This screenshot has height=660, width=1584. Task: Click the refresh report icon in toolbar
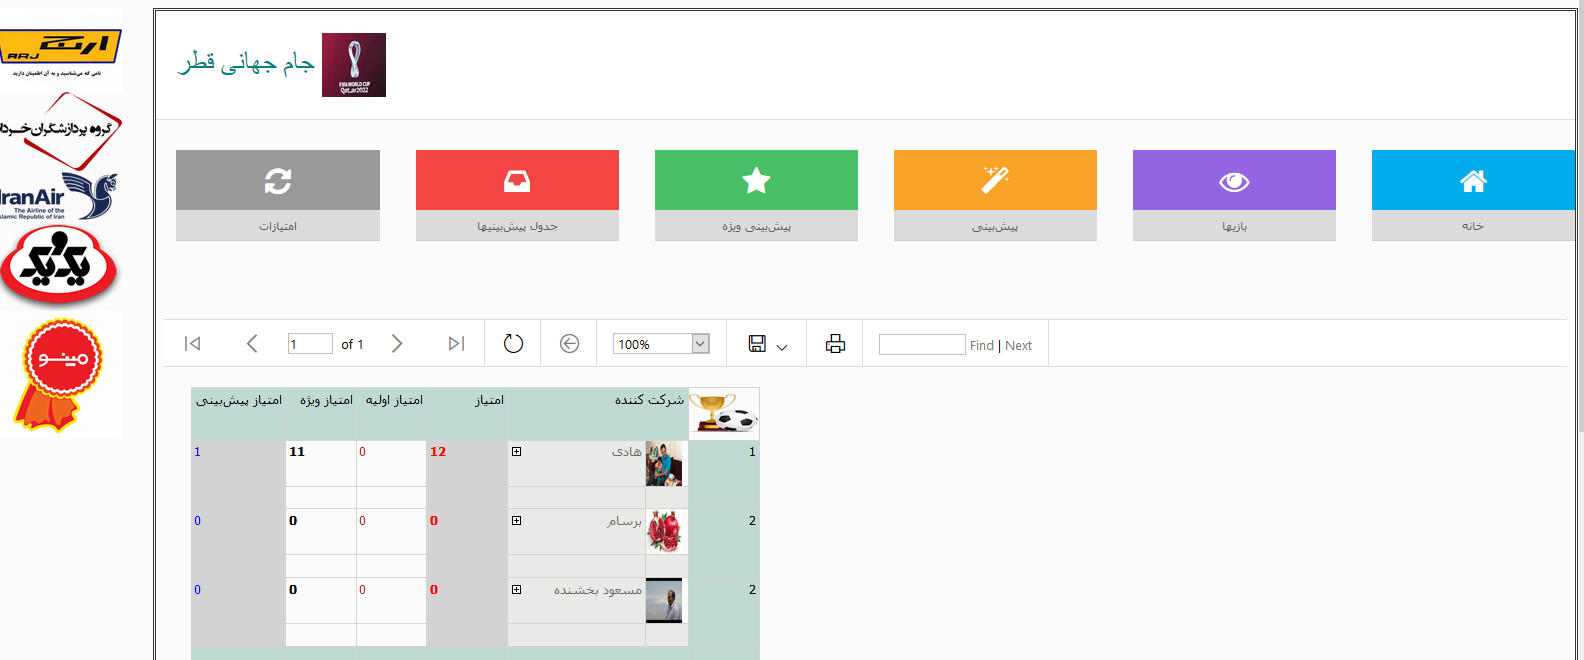pos(513,344)
